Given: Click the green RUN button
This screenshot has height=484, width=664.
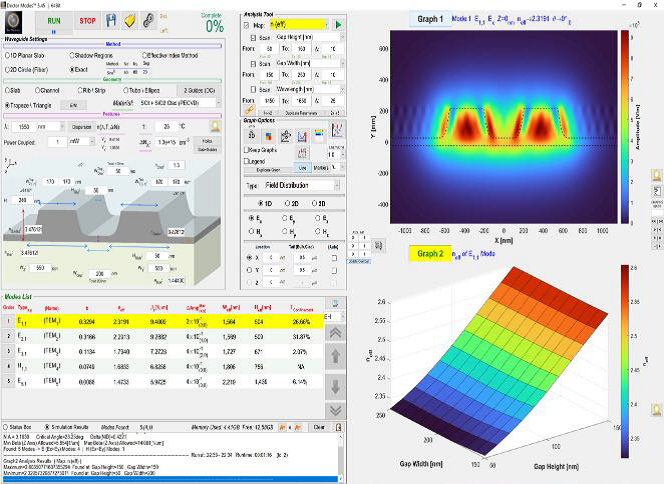Looking at the screenshot, I should pyautogui.click(x=54, y=19).
